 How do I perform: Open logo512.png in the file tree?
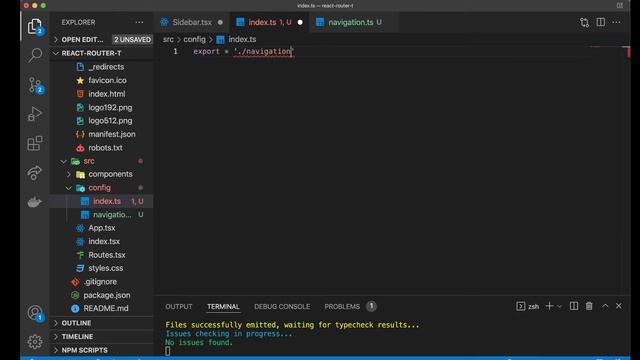110,121
